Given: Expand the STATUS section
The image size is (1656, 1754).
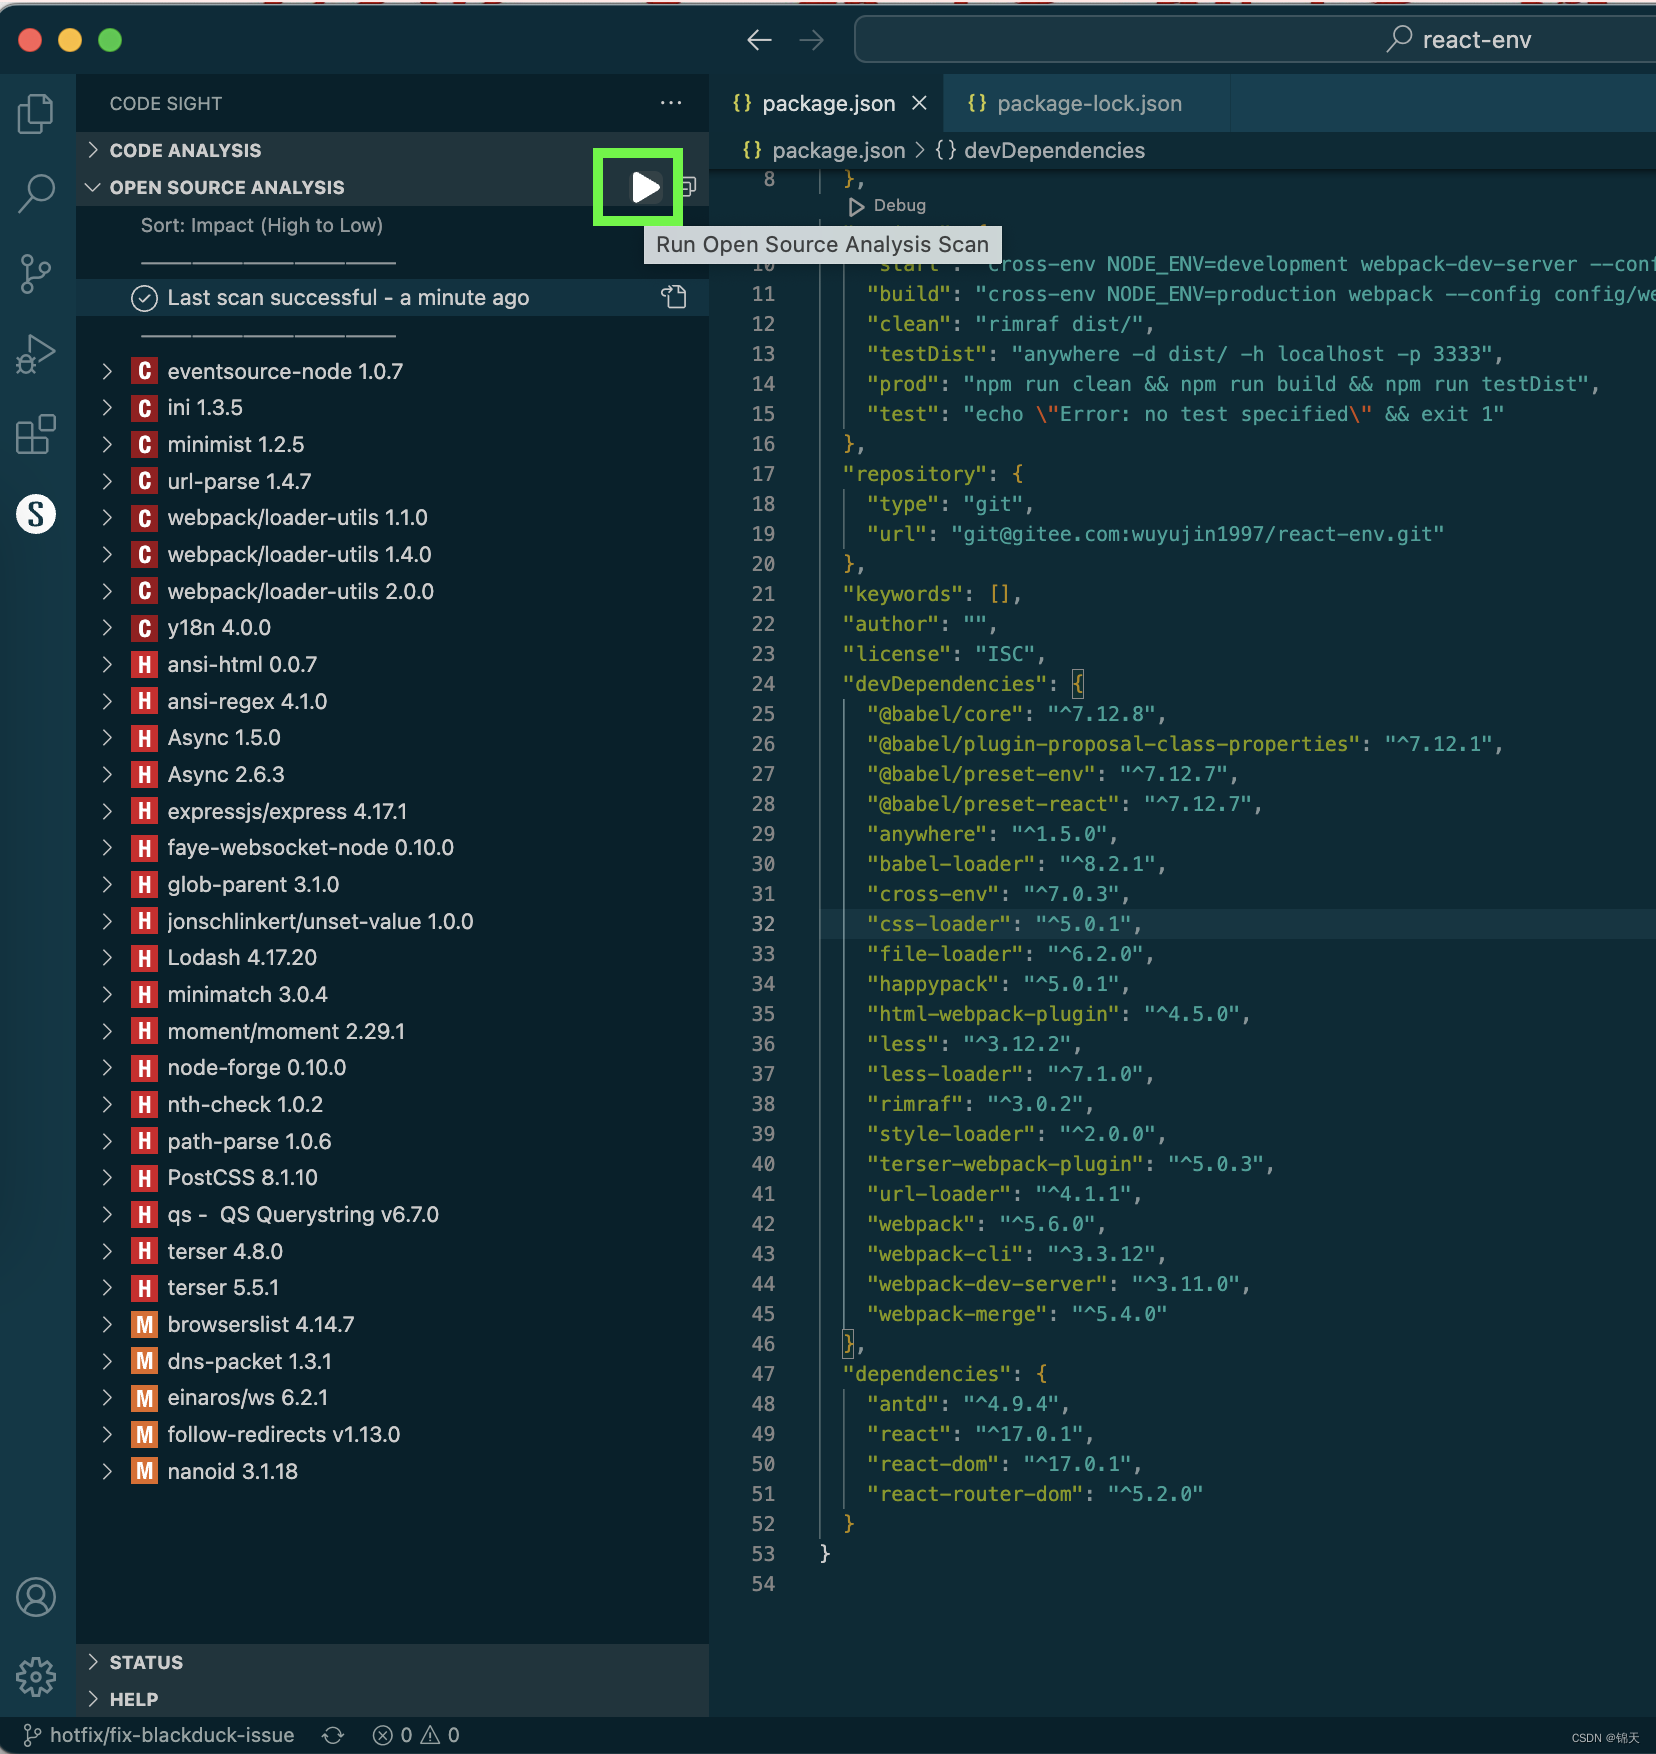Looking at the screenshot, I should [x=392, y=1662].
